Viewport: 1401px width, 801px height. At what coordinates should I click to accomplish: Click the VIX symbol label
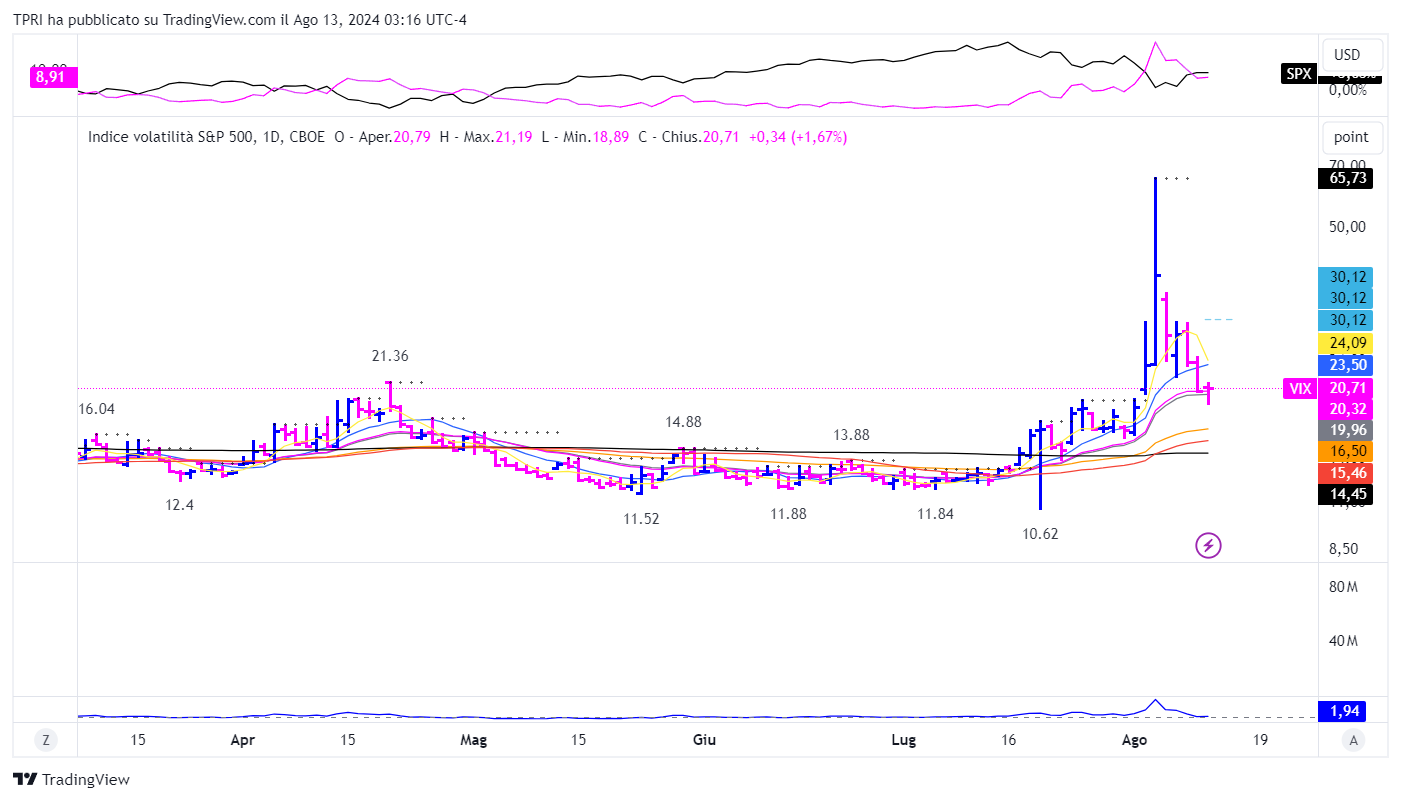click(x=1298, y=388)
